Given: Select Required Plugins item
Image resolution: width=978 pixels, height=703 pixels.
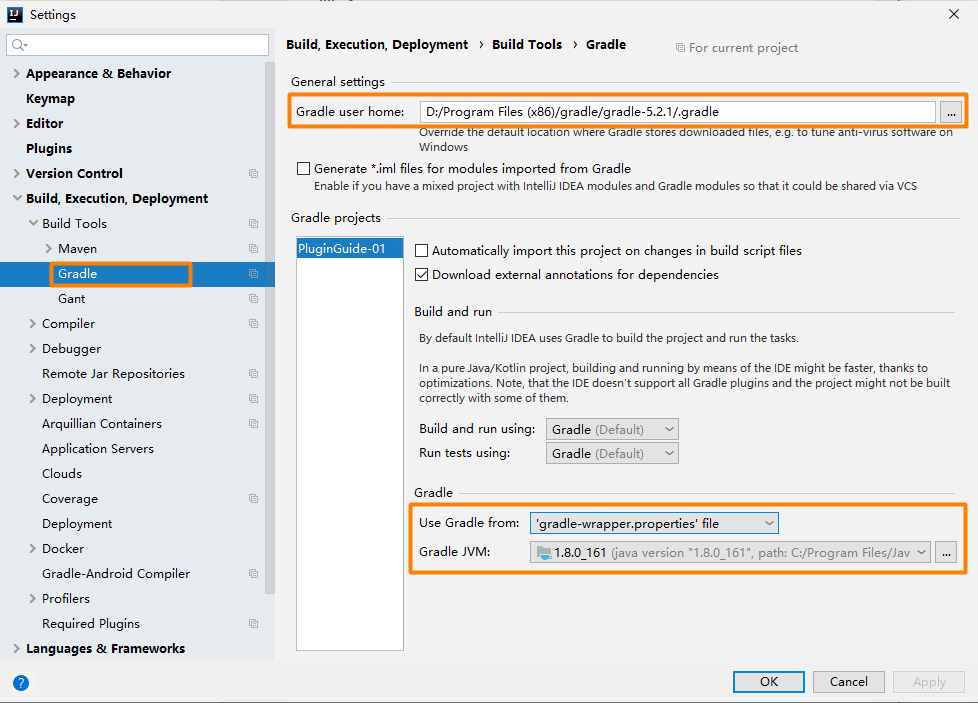Looking at the screenshot, I should (x=91, y=624).
